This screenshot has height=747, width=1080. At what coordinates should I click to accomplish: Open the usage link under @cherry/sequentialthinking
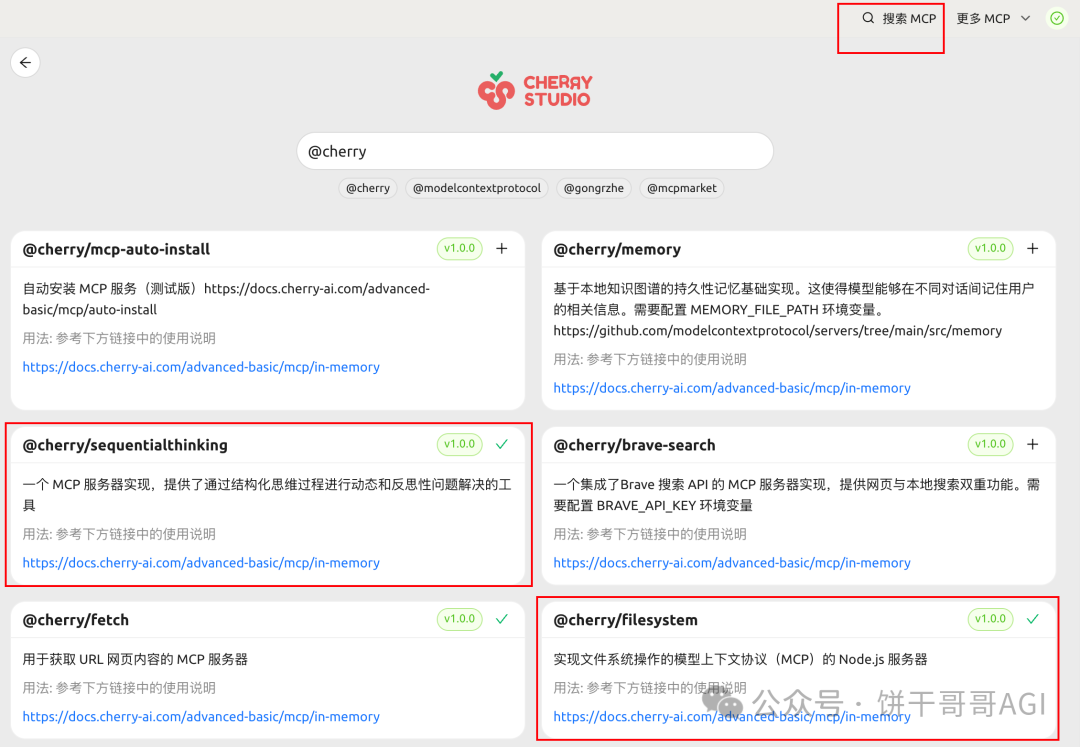click(x=200, y=563)
